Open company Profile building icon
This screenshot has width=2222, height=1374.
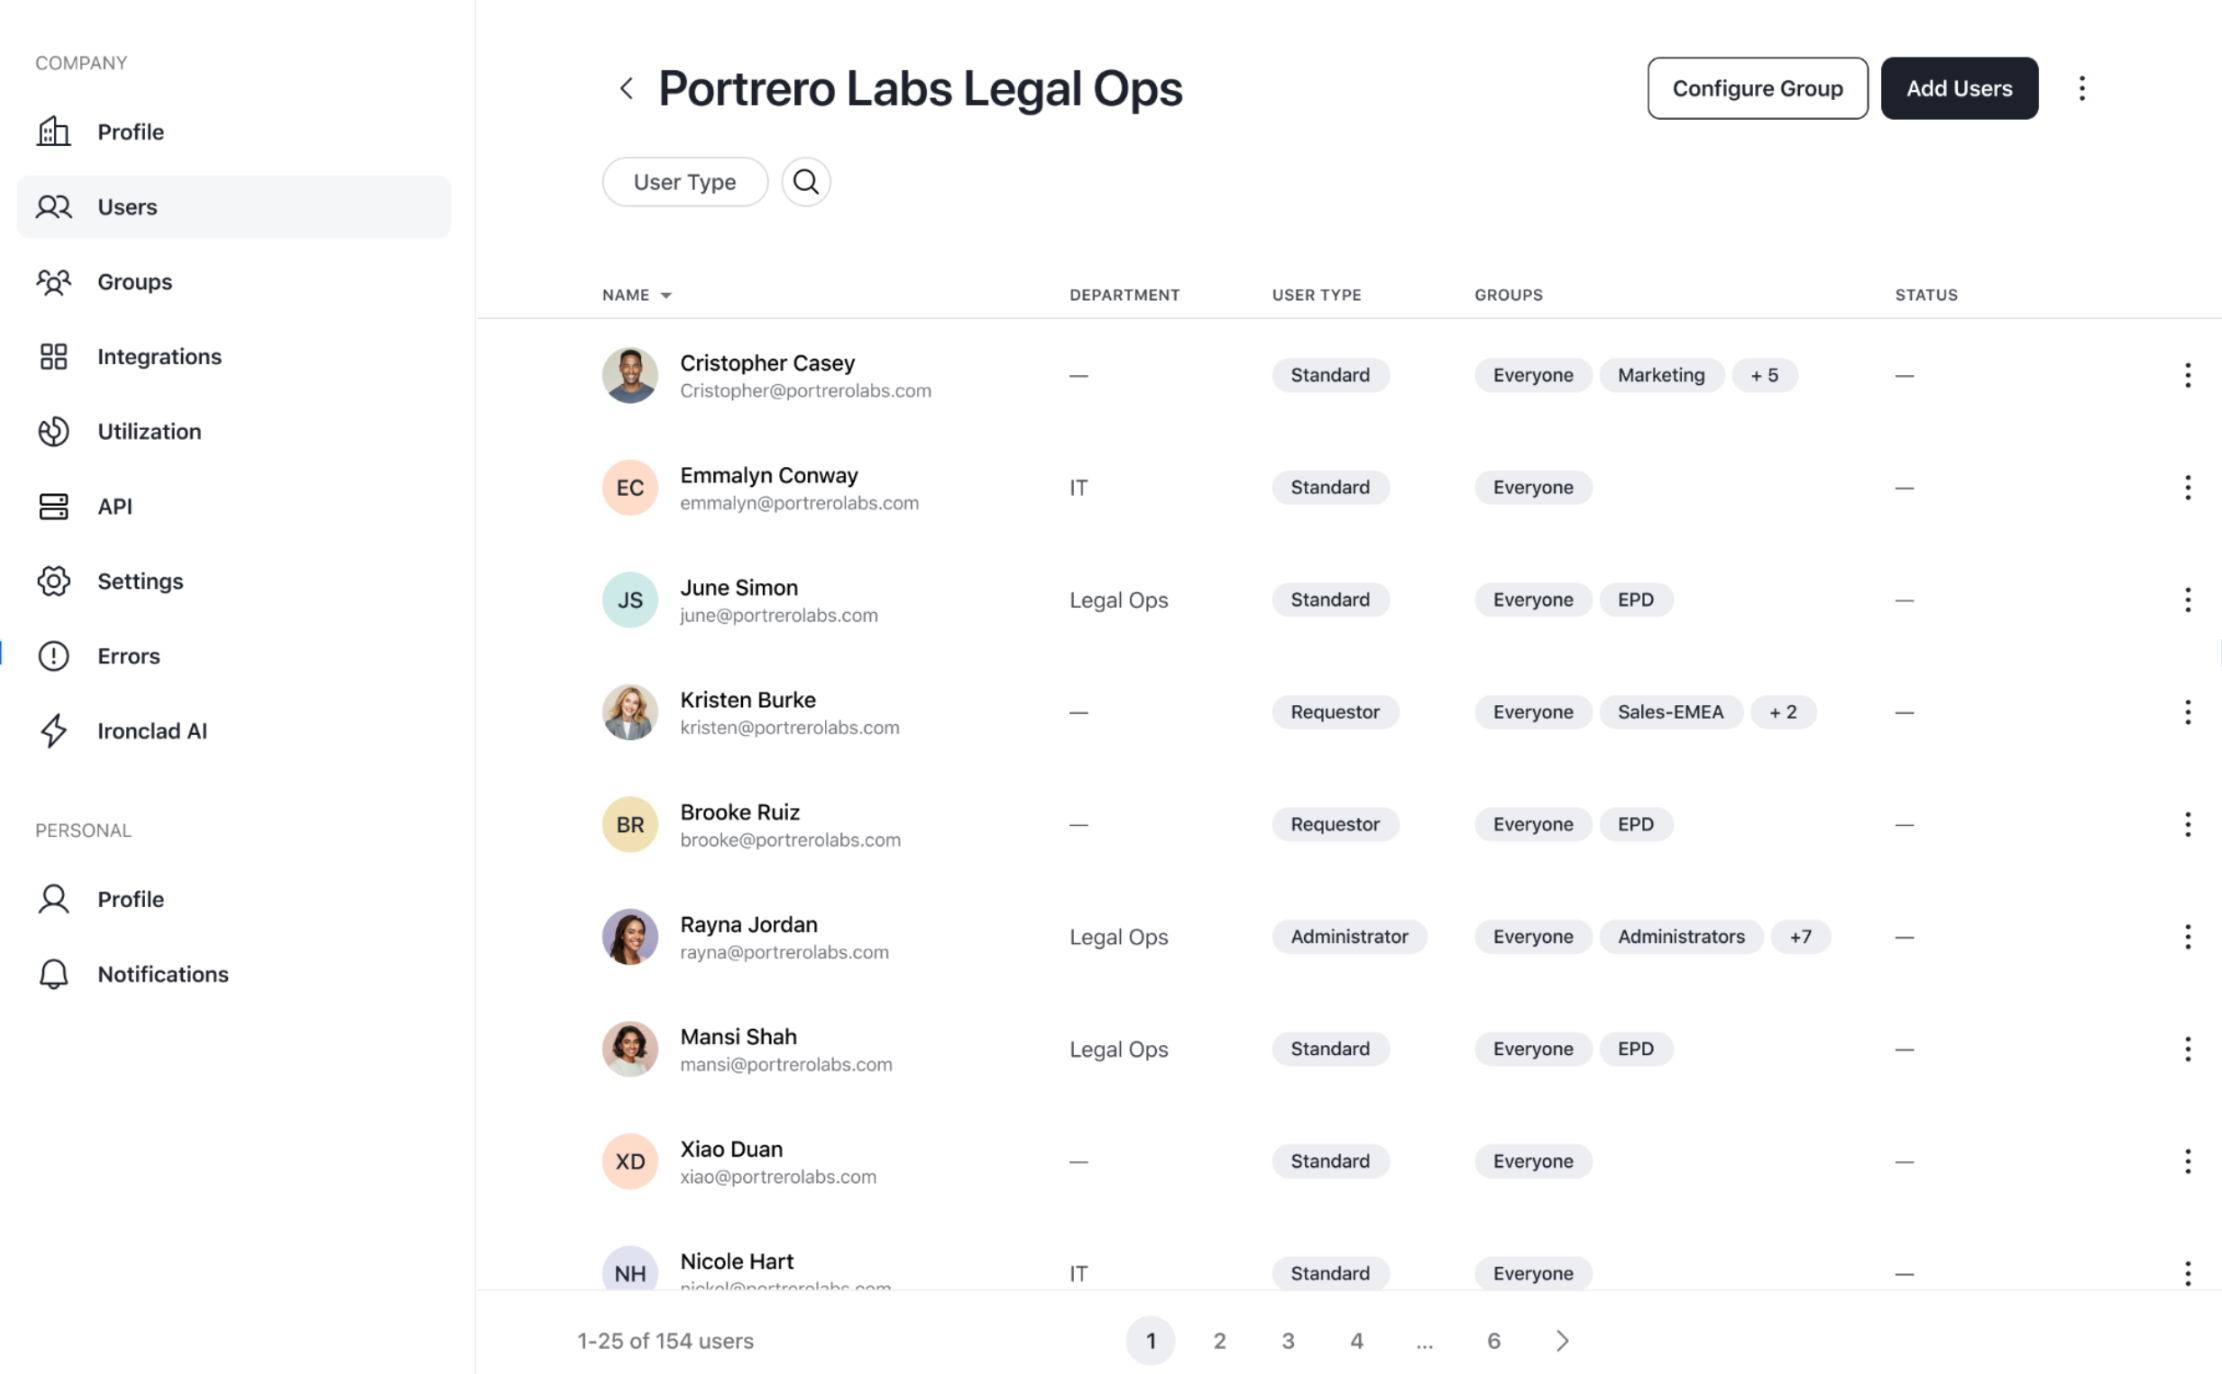click(54, 131)
